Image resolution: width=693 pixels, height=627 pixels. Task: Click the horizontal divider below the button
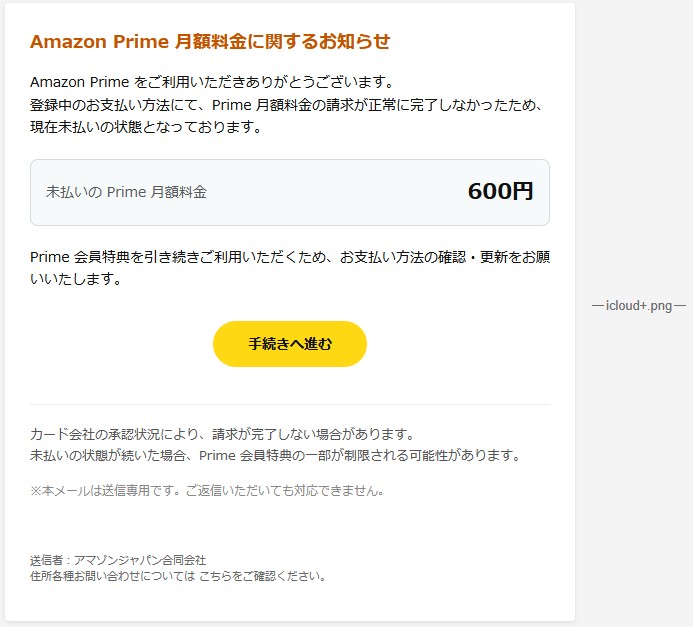[290, 404]
